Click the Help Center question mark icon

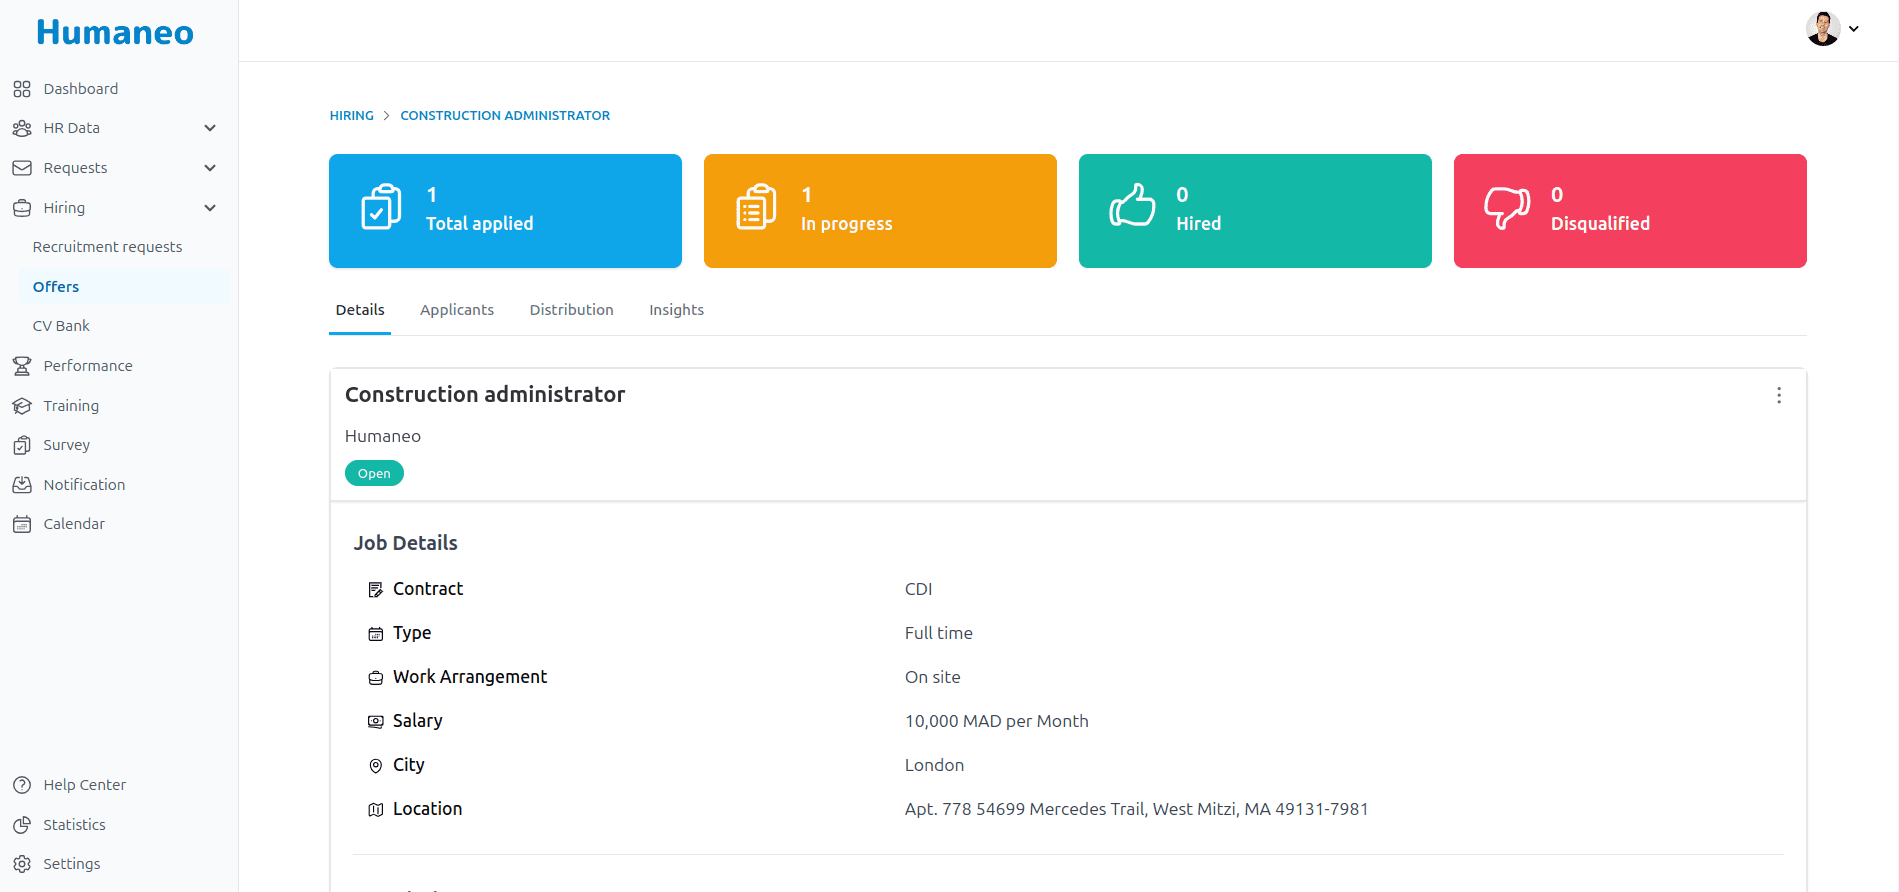pyautogui.click(x=22, y=785)
